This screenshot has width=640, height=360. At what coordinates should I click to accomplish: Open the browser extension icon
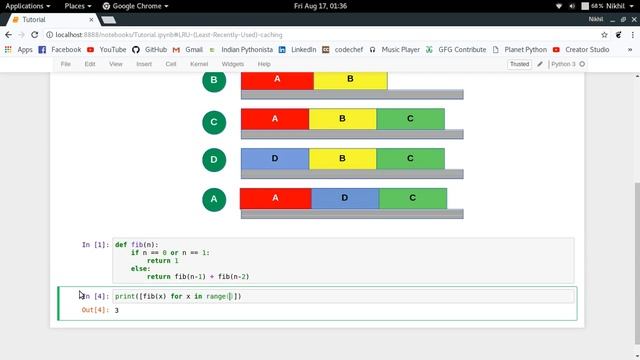tap(618, 35)
